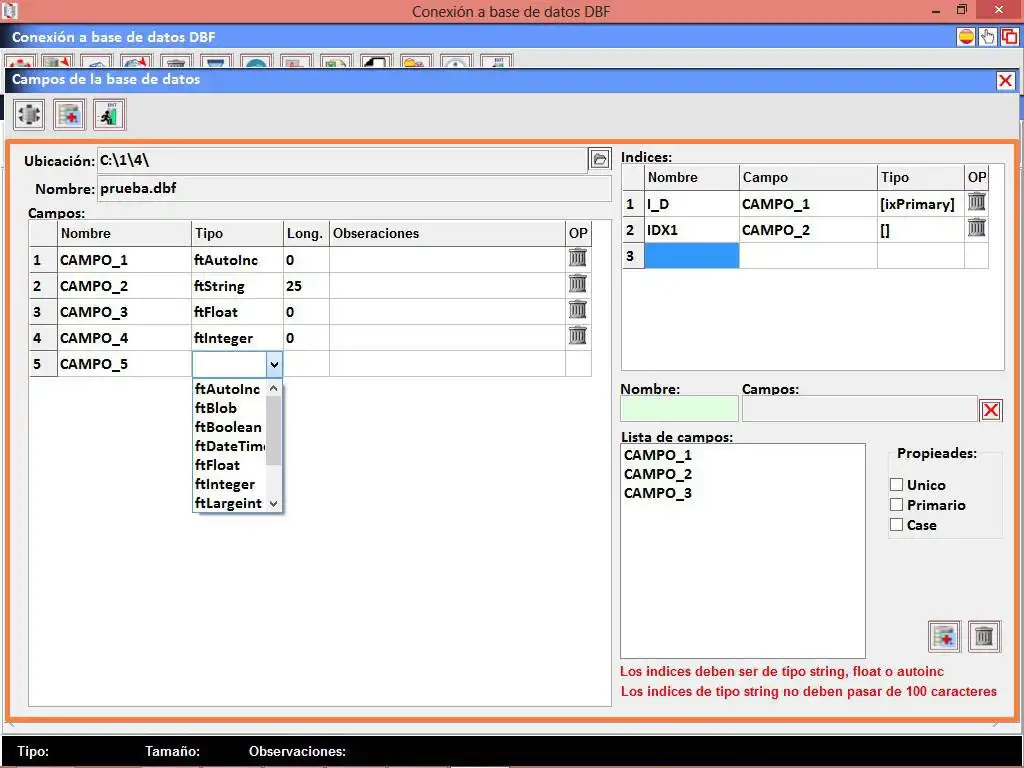Click the ftString type cell

pos(237,285)
